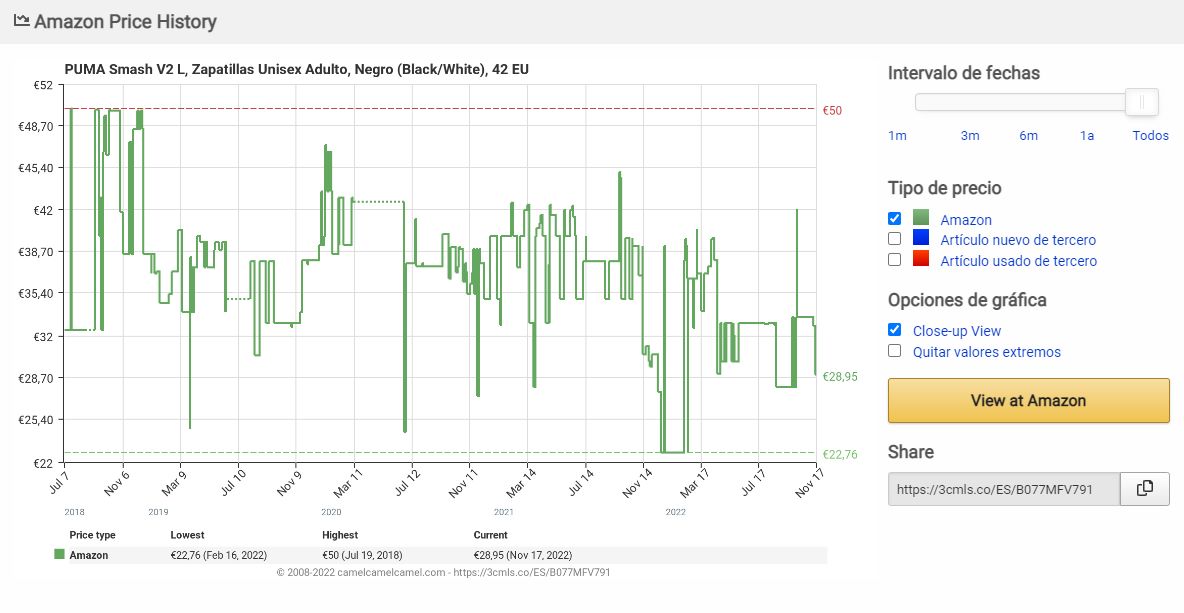Click the Close-up View label link
The height and width of the screenshot is (613, 1184).
pyautogui.click(x=957, y=331)
